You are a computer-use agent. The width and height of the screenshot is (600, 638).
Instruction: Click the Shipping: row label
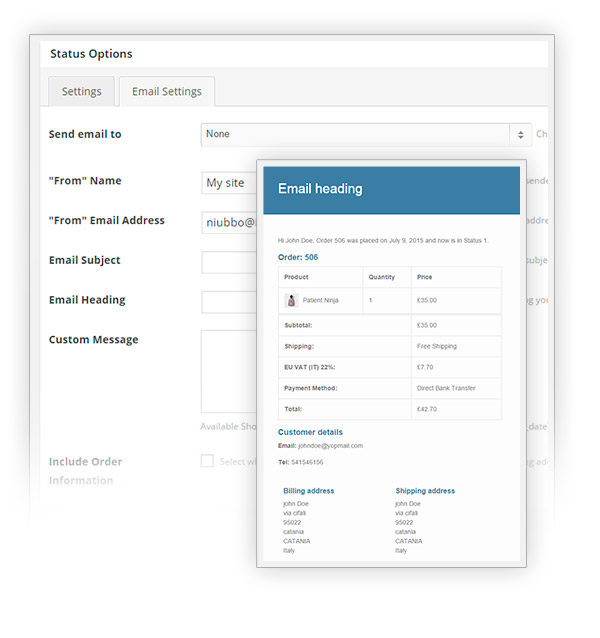[x=299, y=346]
